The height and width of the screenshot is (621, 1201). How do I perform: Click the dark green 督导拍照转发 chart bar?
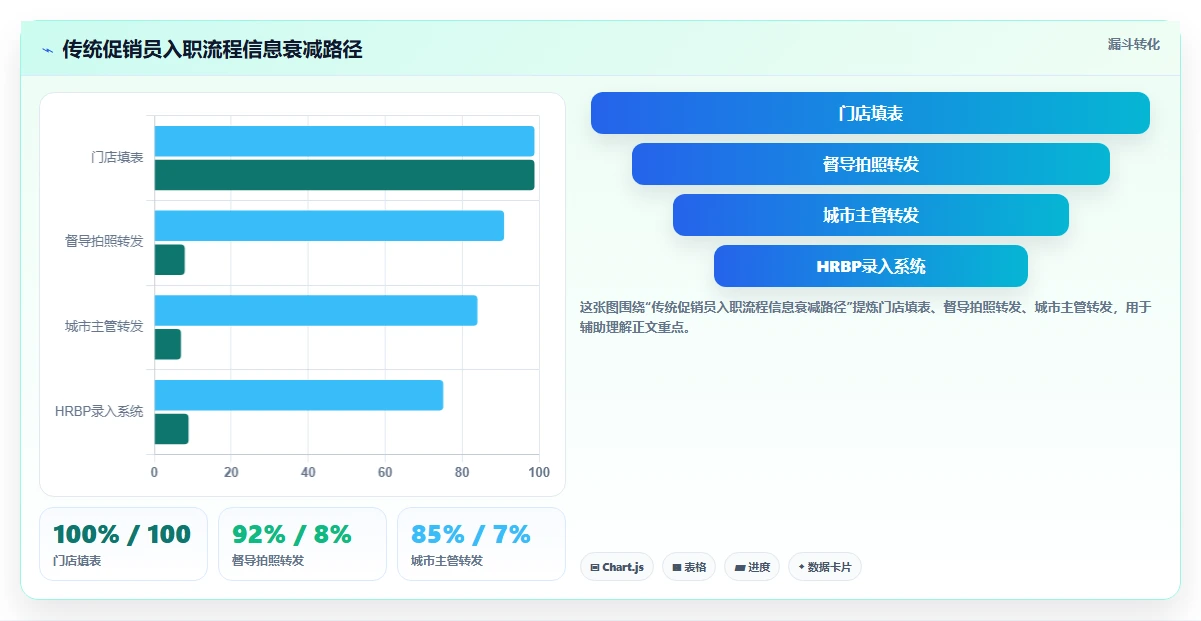[169, 260]
